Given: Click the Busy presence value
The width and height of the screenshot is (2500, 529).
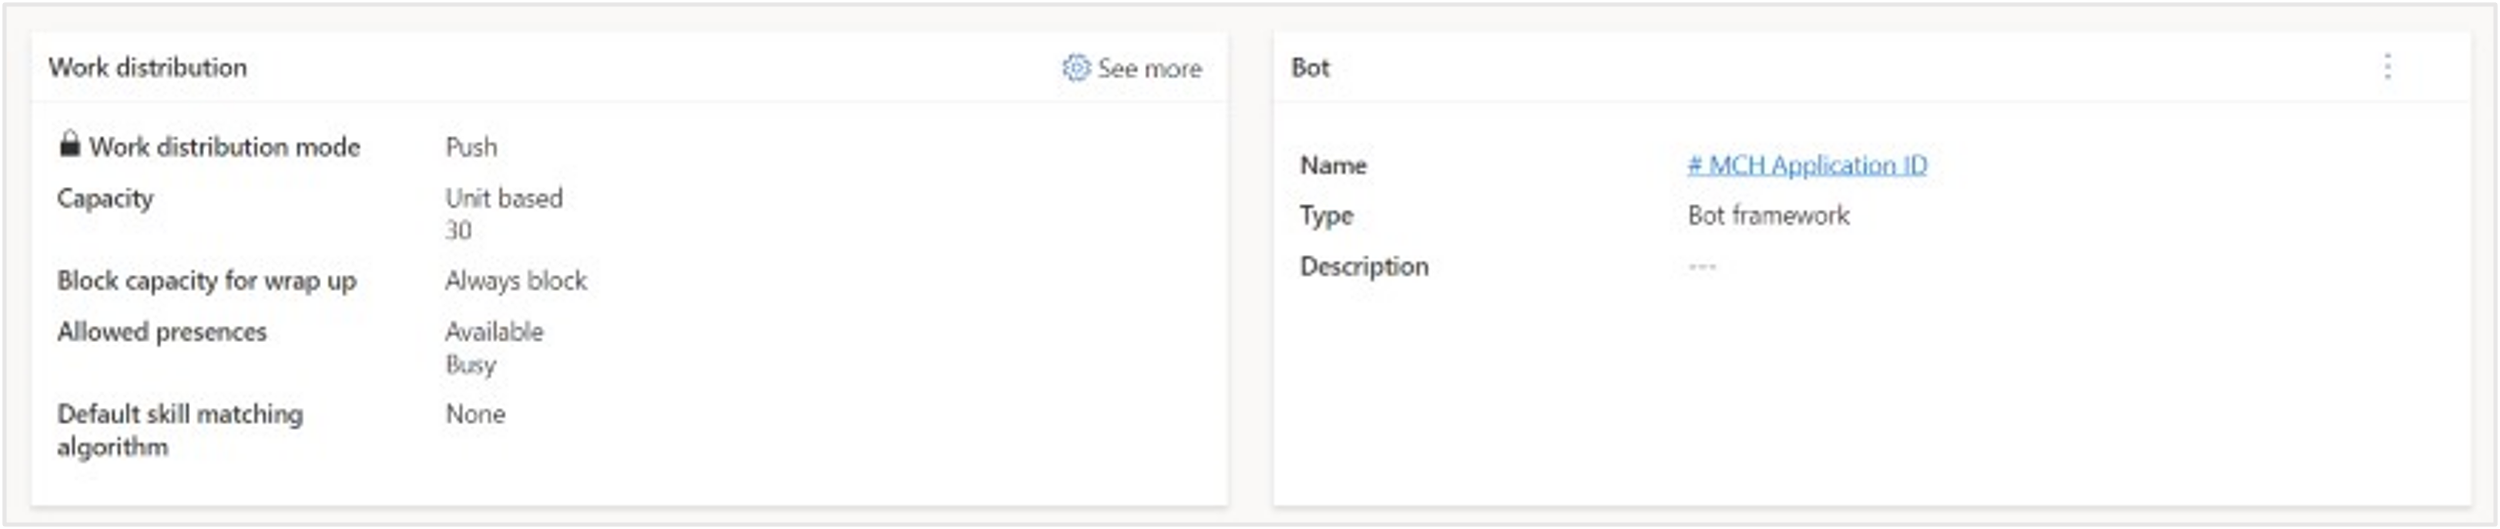Looking at the screenshot, I should (470, 365).
